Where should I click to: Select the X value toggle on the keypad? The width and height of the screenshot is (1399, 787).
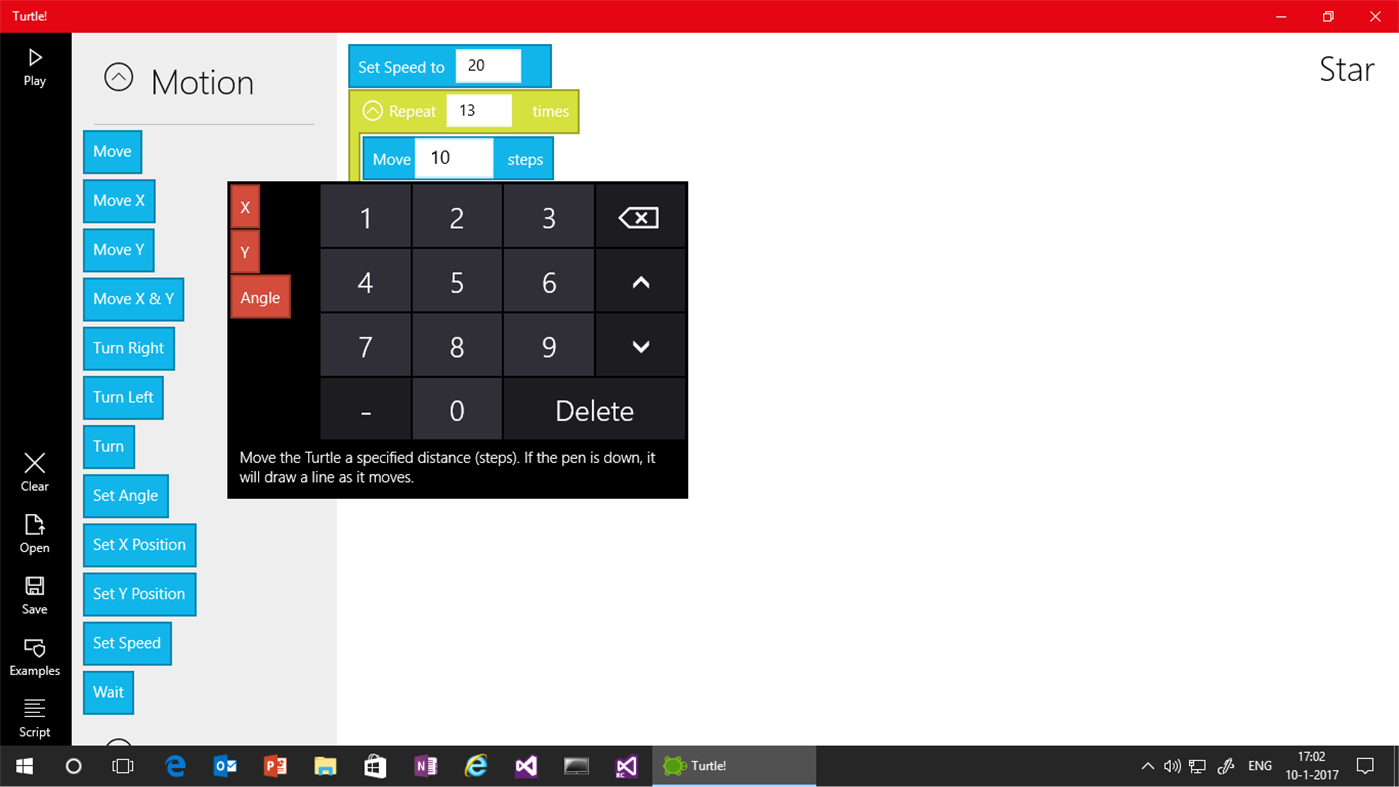[x=245, y=206]
